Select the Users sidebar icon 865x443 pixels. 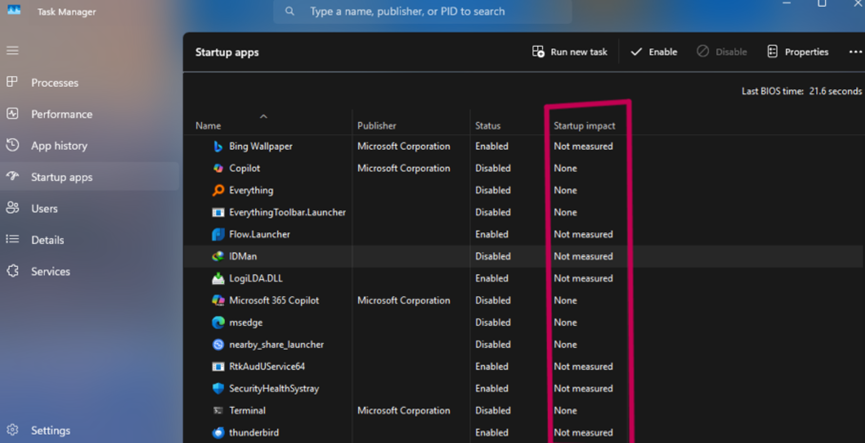point(13,208)
